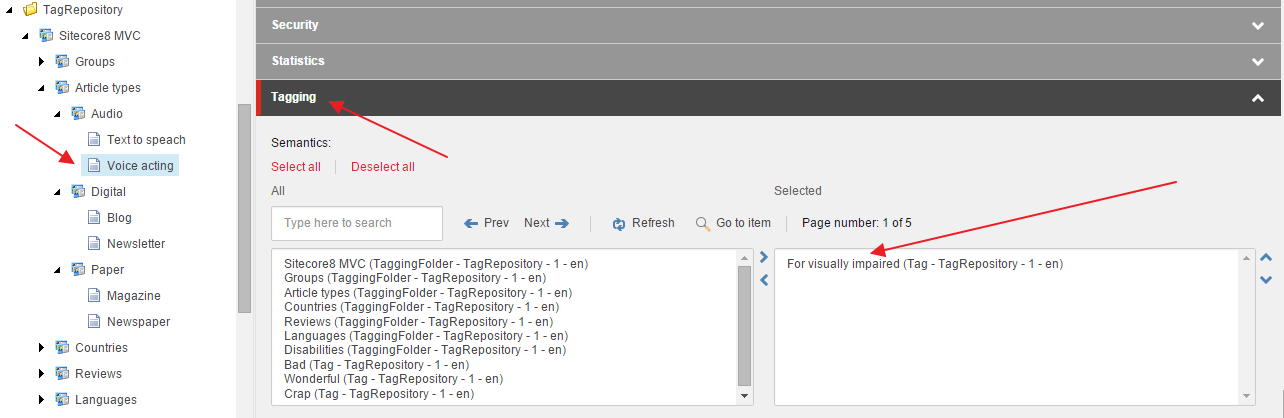Click the Sitecore8 MVC folder icon
Screen dimensions: 1284x418
[x=45, y=36]
